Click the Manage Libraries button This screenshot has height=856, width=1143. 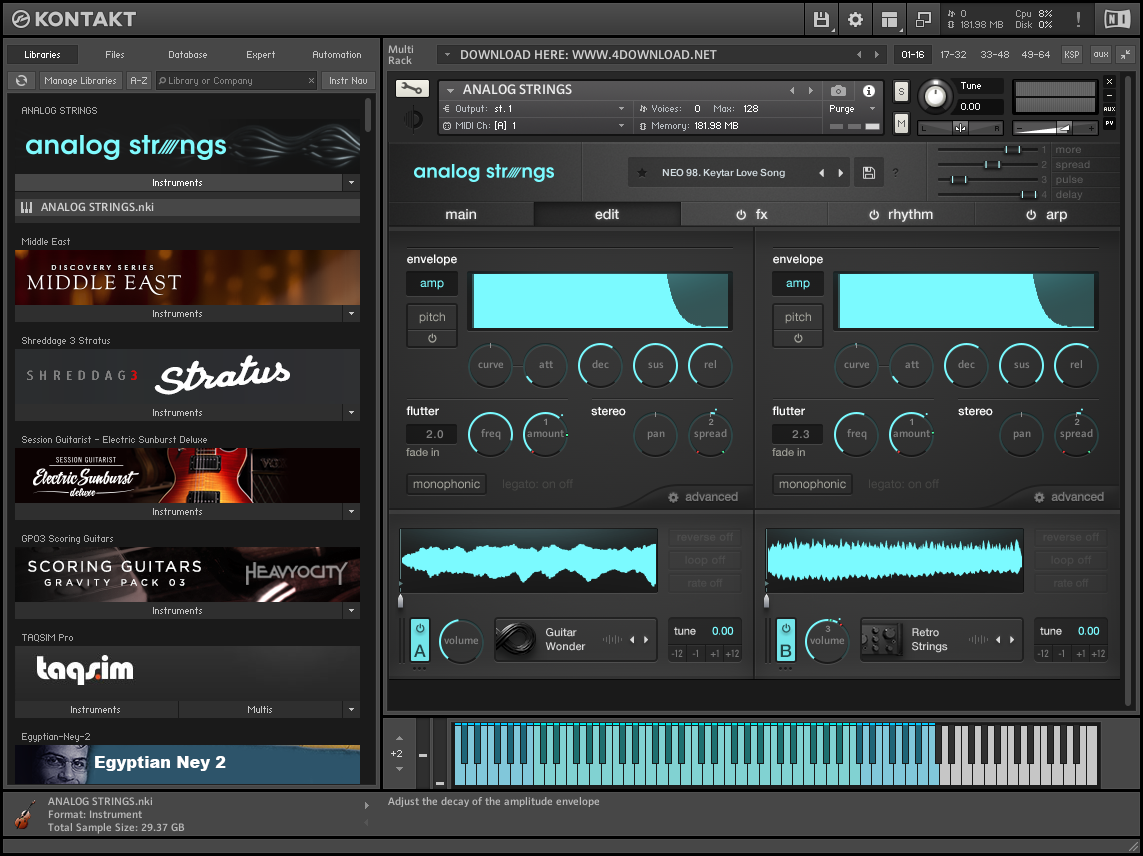80,81
